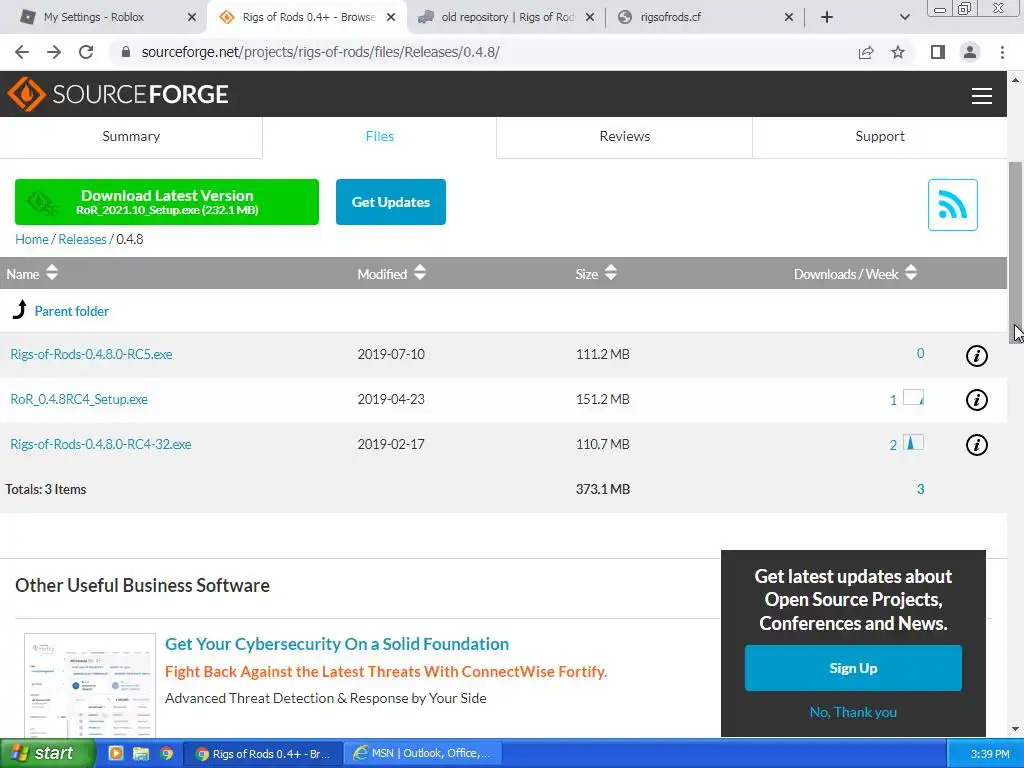Viewport: 1024px width, 768px height.
Task: Download Rigs-of-Rods-0.4.8.0-RC5.exe
Action: 91,354
